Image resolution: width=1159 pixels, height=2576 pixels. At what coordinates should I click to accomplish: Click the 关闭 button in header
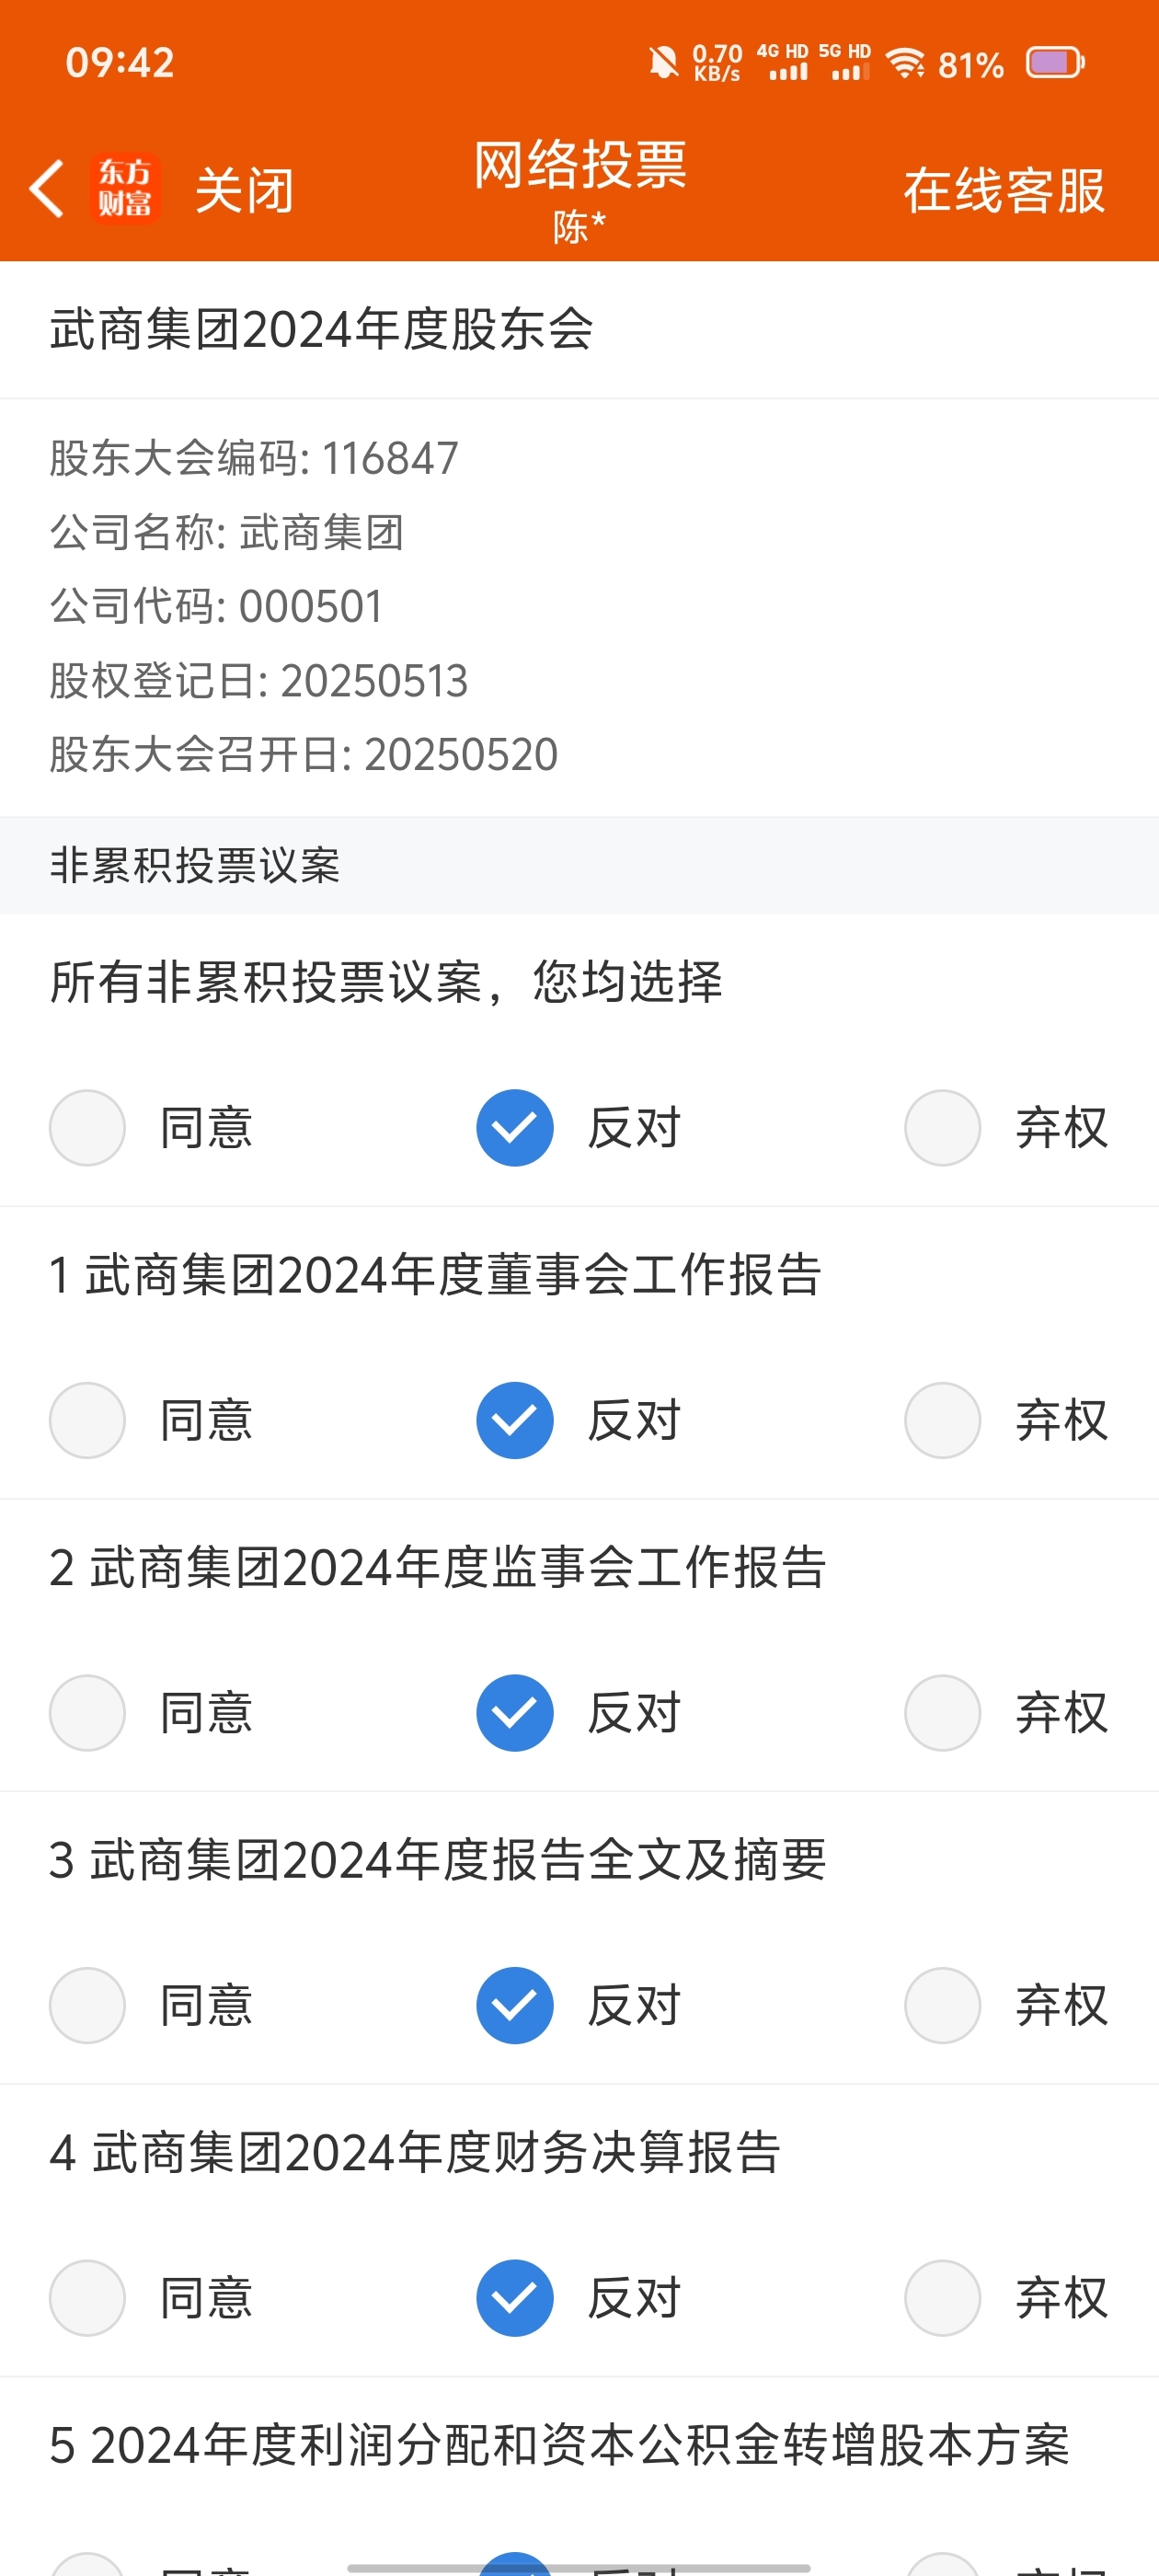tap(244, 189)
